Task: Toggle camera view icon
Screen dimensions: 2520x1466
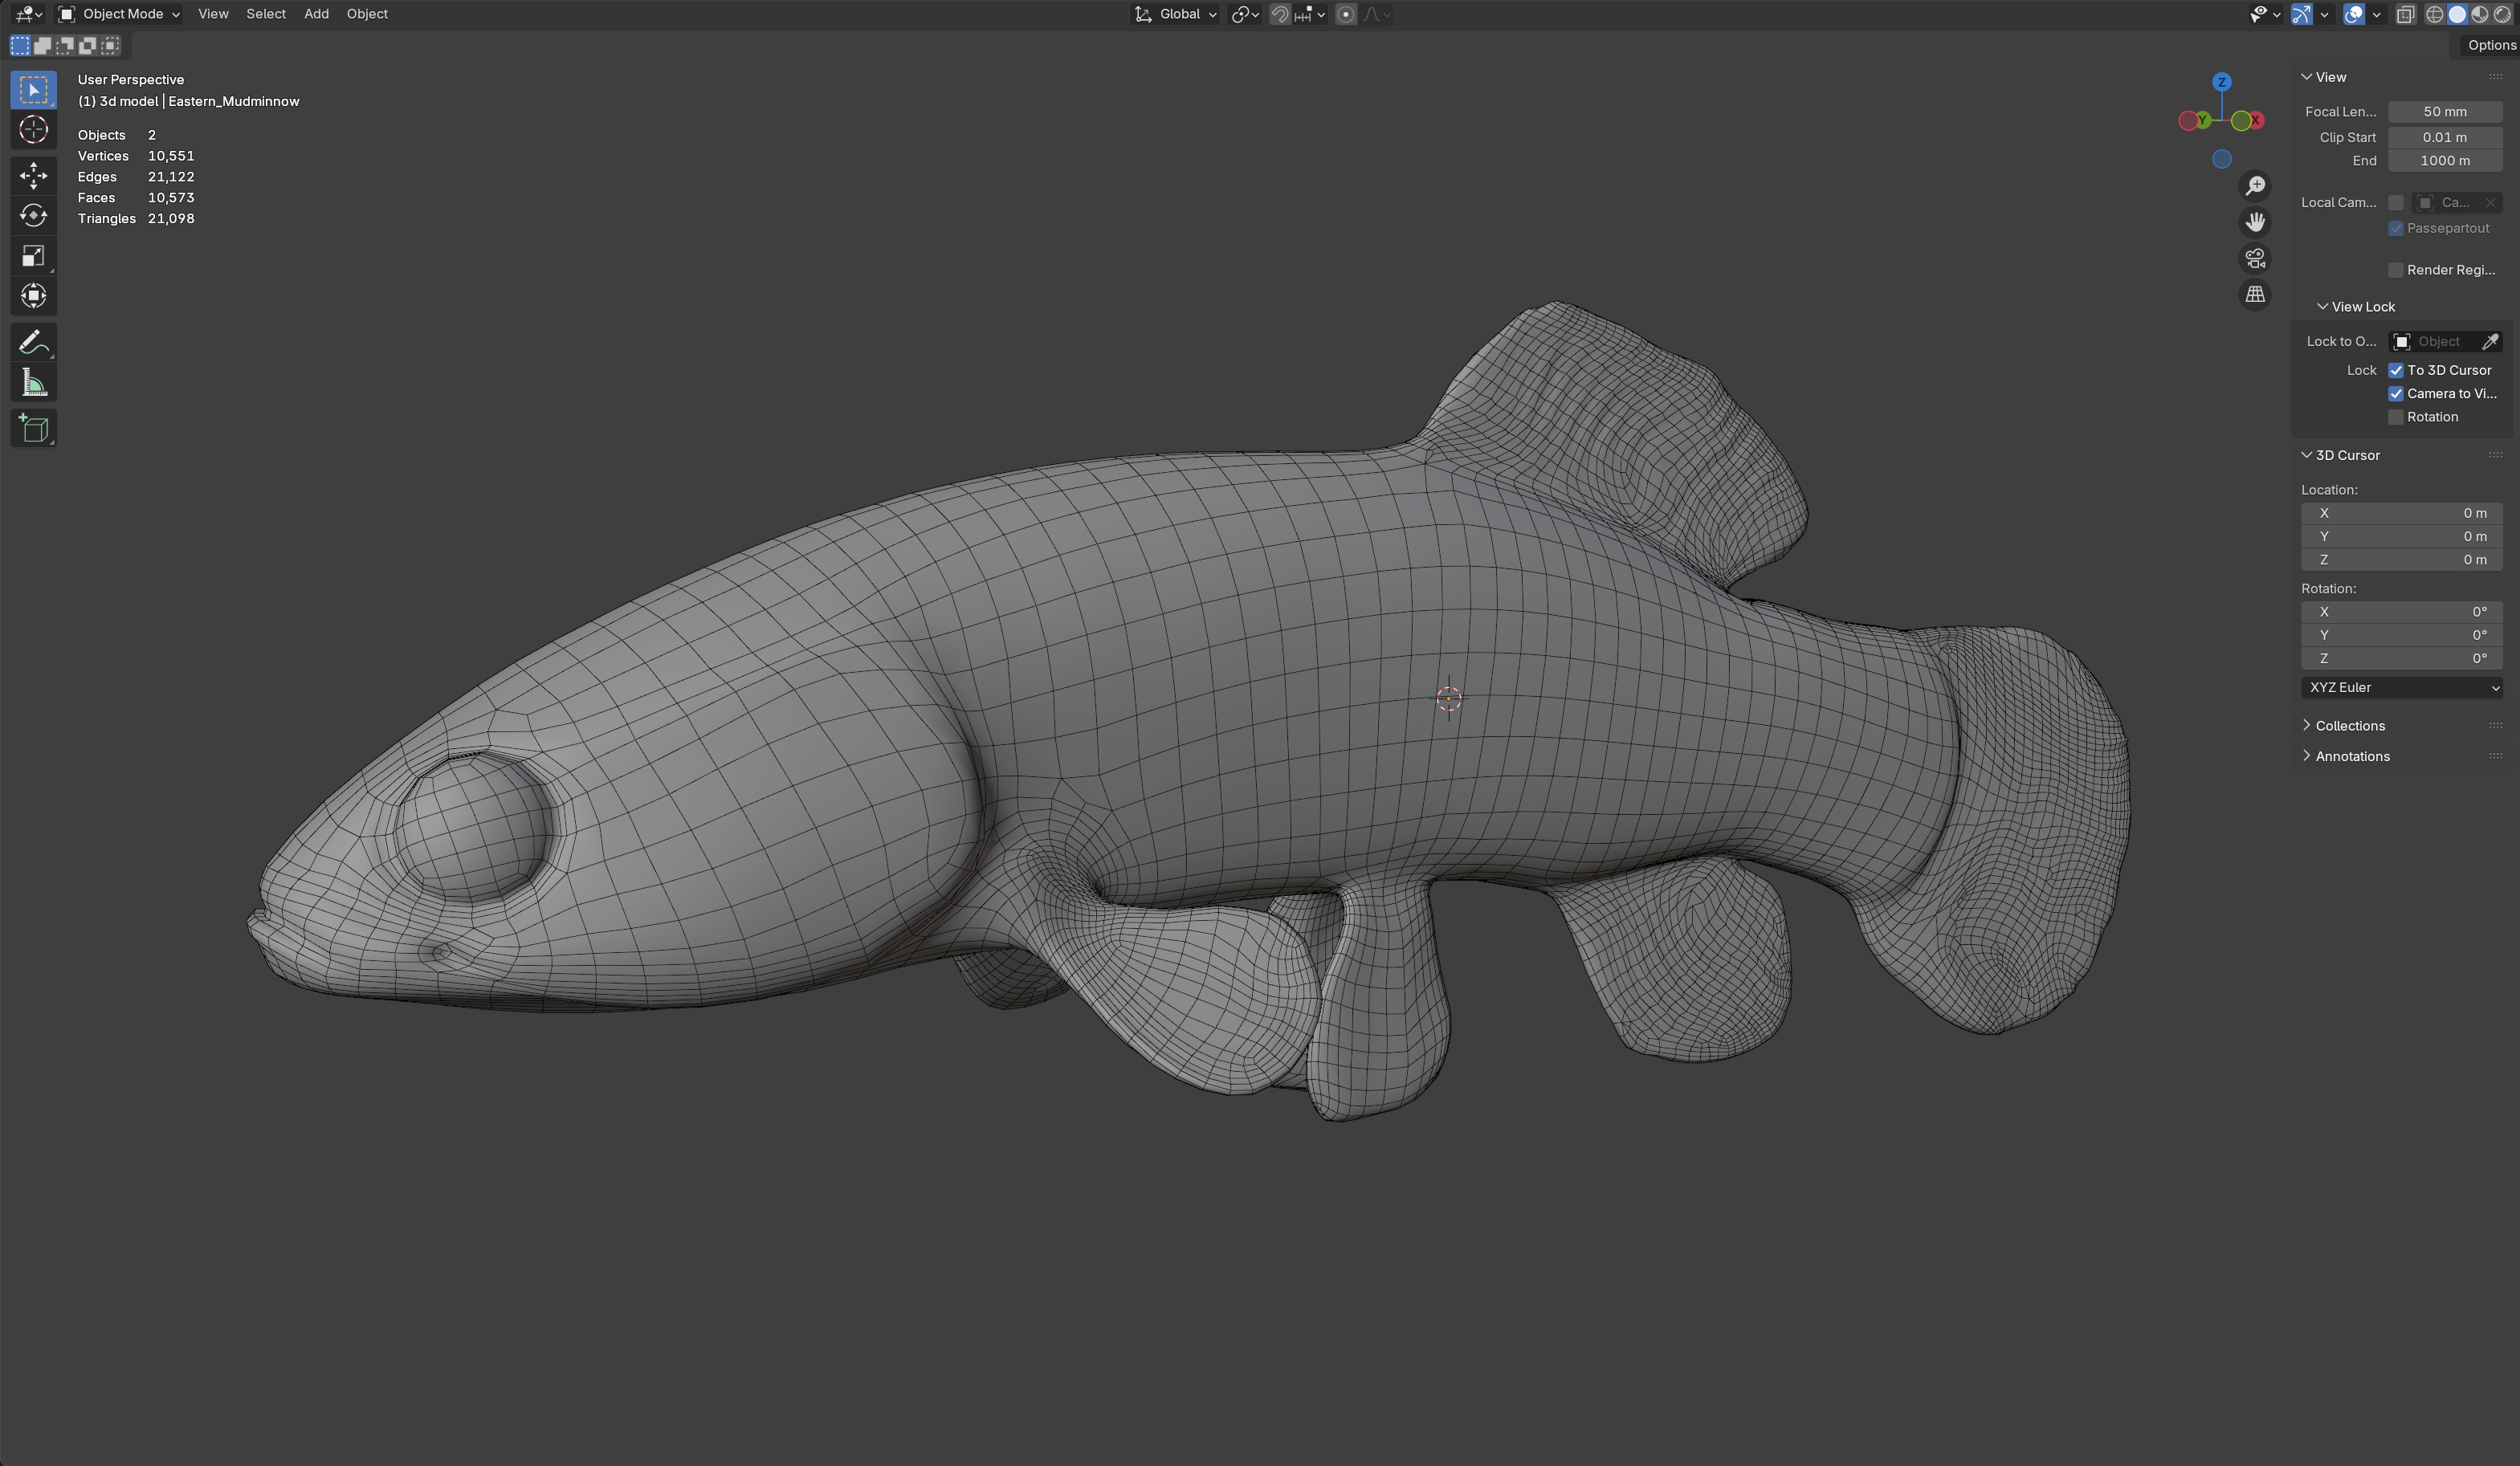Action: click(2254, 258)
